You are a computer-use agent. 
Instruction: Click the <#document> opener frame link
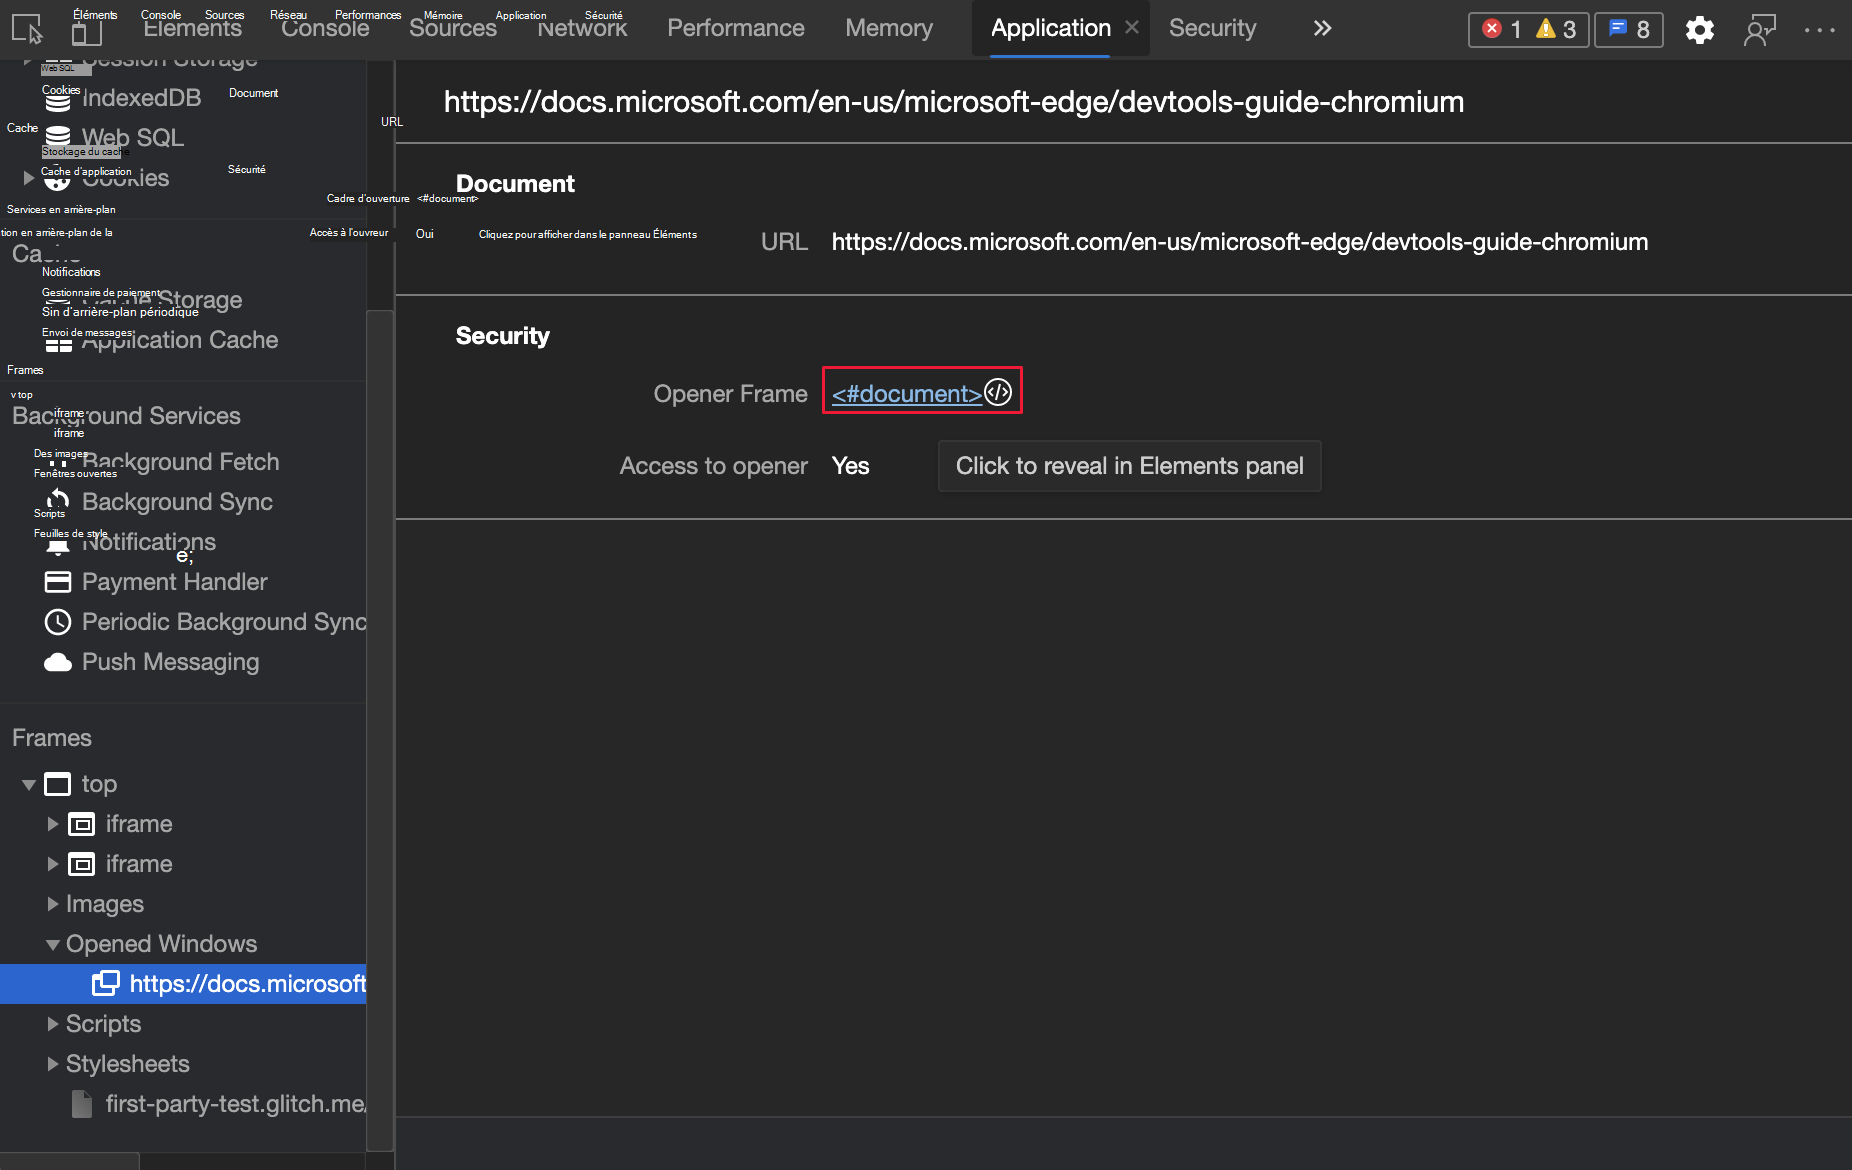pos(907,394)
